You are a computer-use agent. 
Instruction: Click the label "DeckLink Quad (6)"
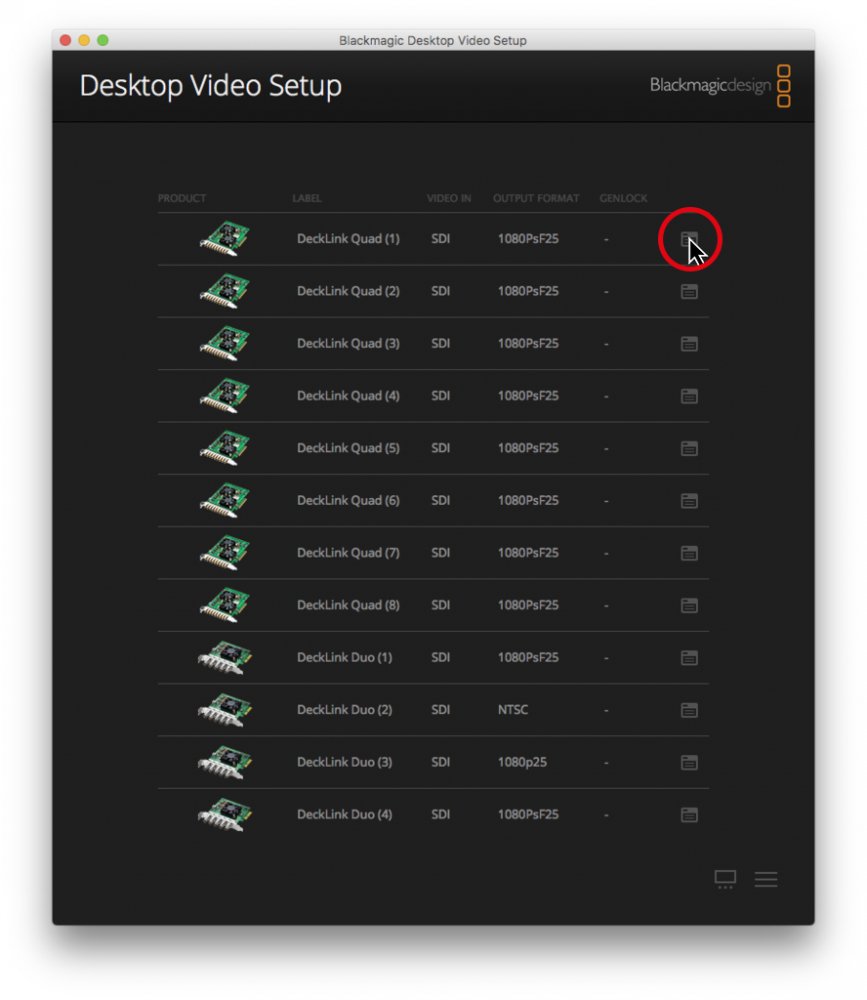point(348,500)
